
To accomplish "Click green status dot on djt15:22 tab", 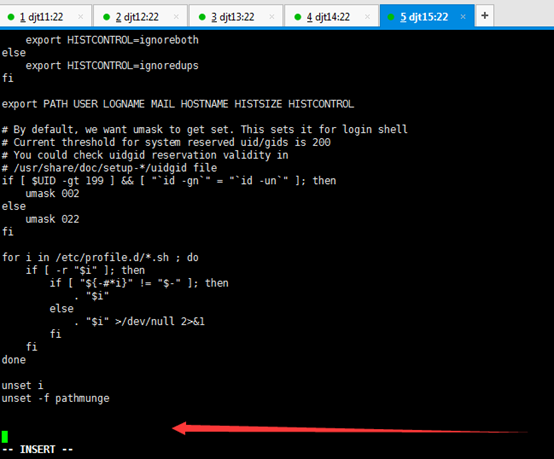I will click(x=390, y=17).
